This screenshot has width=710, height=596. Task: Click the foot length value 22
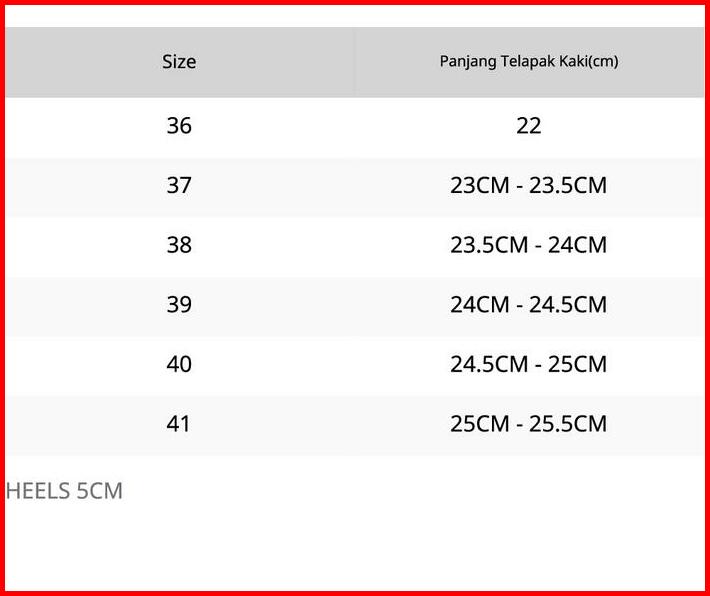click(529, 126)
